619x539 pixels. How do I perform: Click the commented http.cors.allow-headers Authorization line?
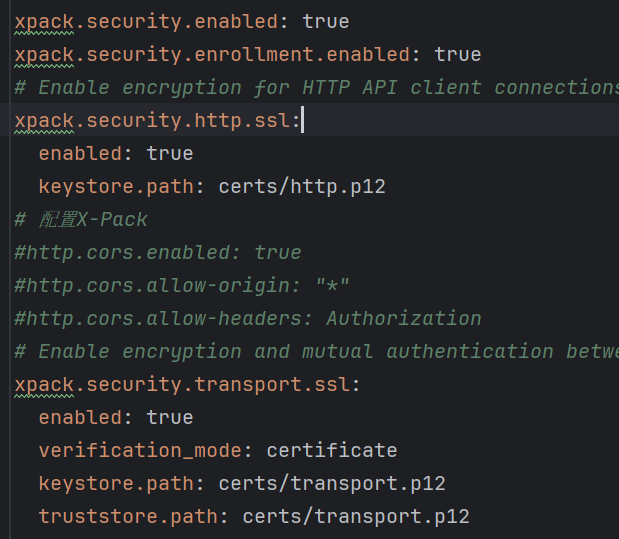248,319
